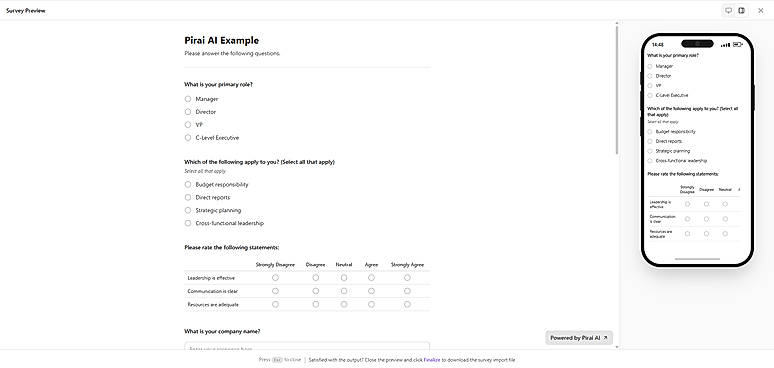Click the Strongly Agree column header
Viewport: 774px width, 368px height.
pyautogui.click(x=407, y=265)
